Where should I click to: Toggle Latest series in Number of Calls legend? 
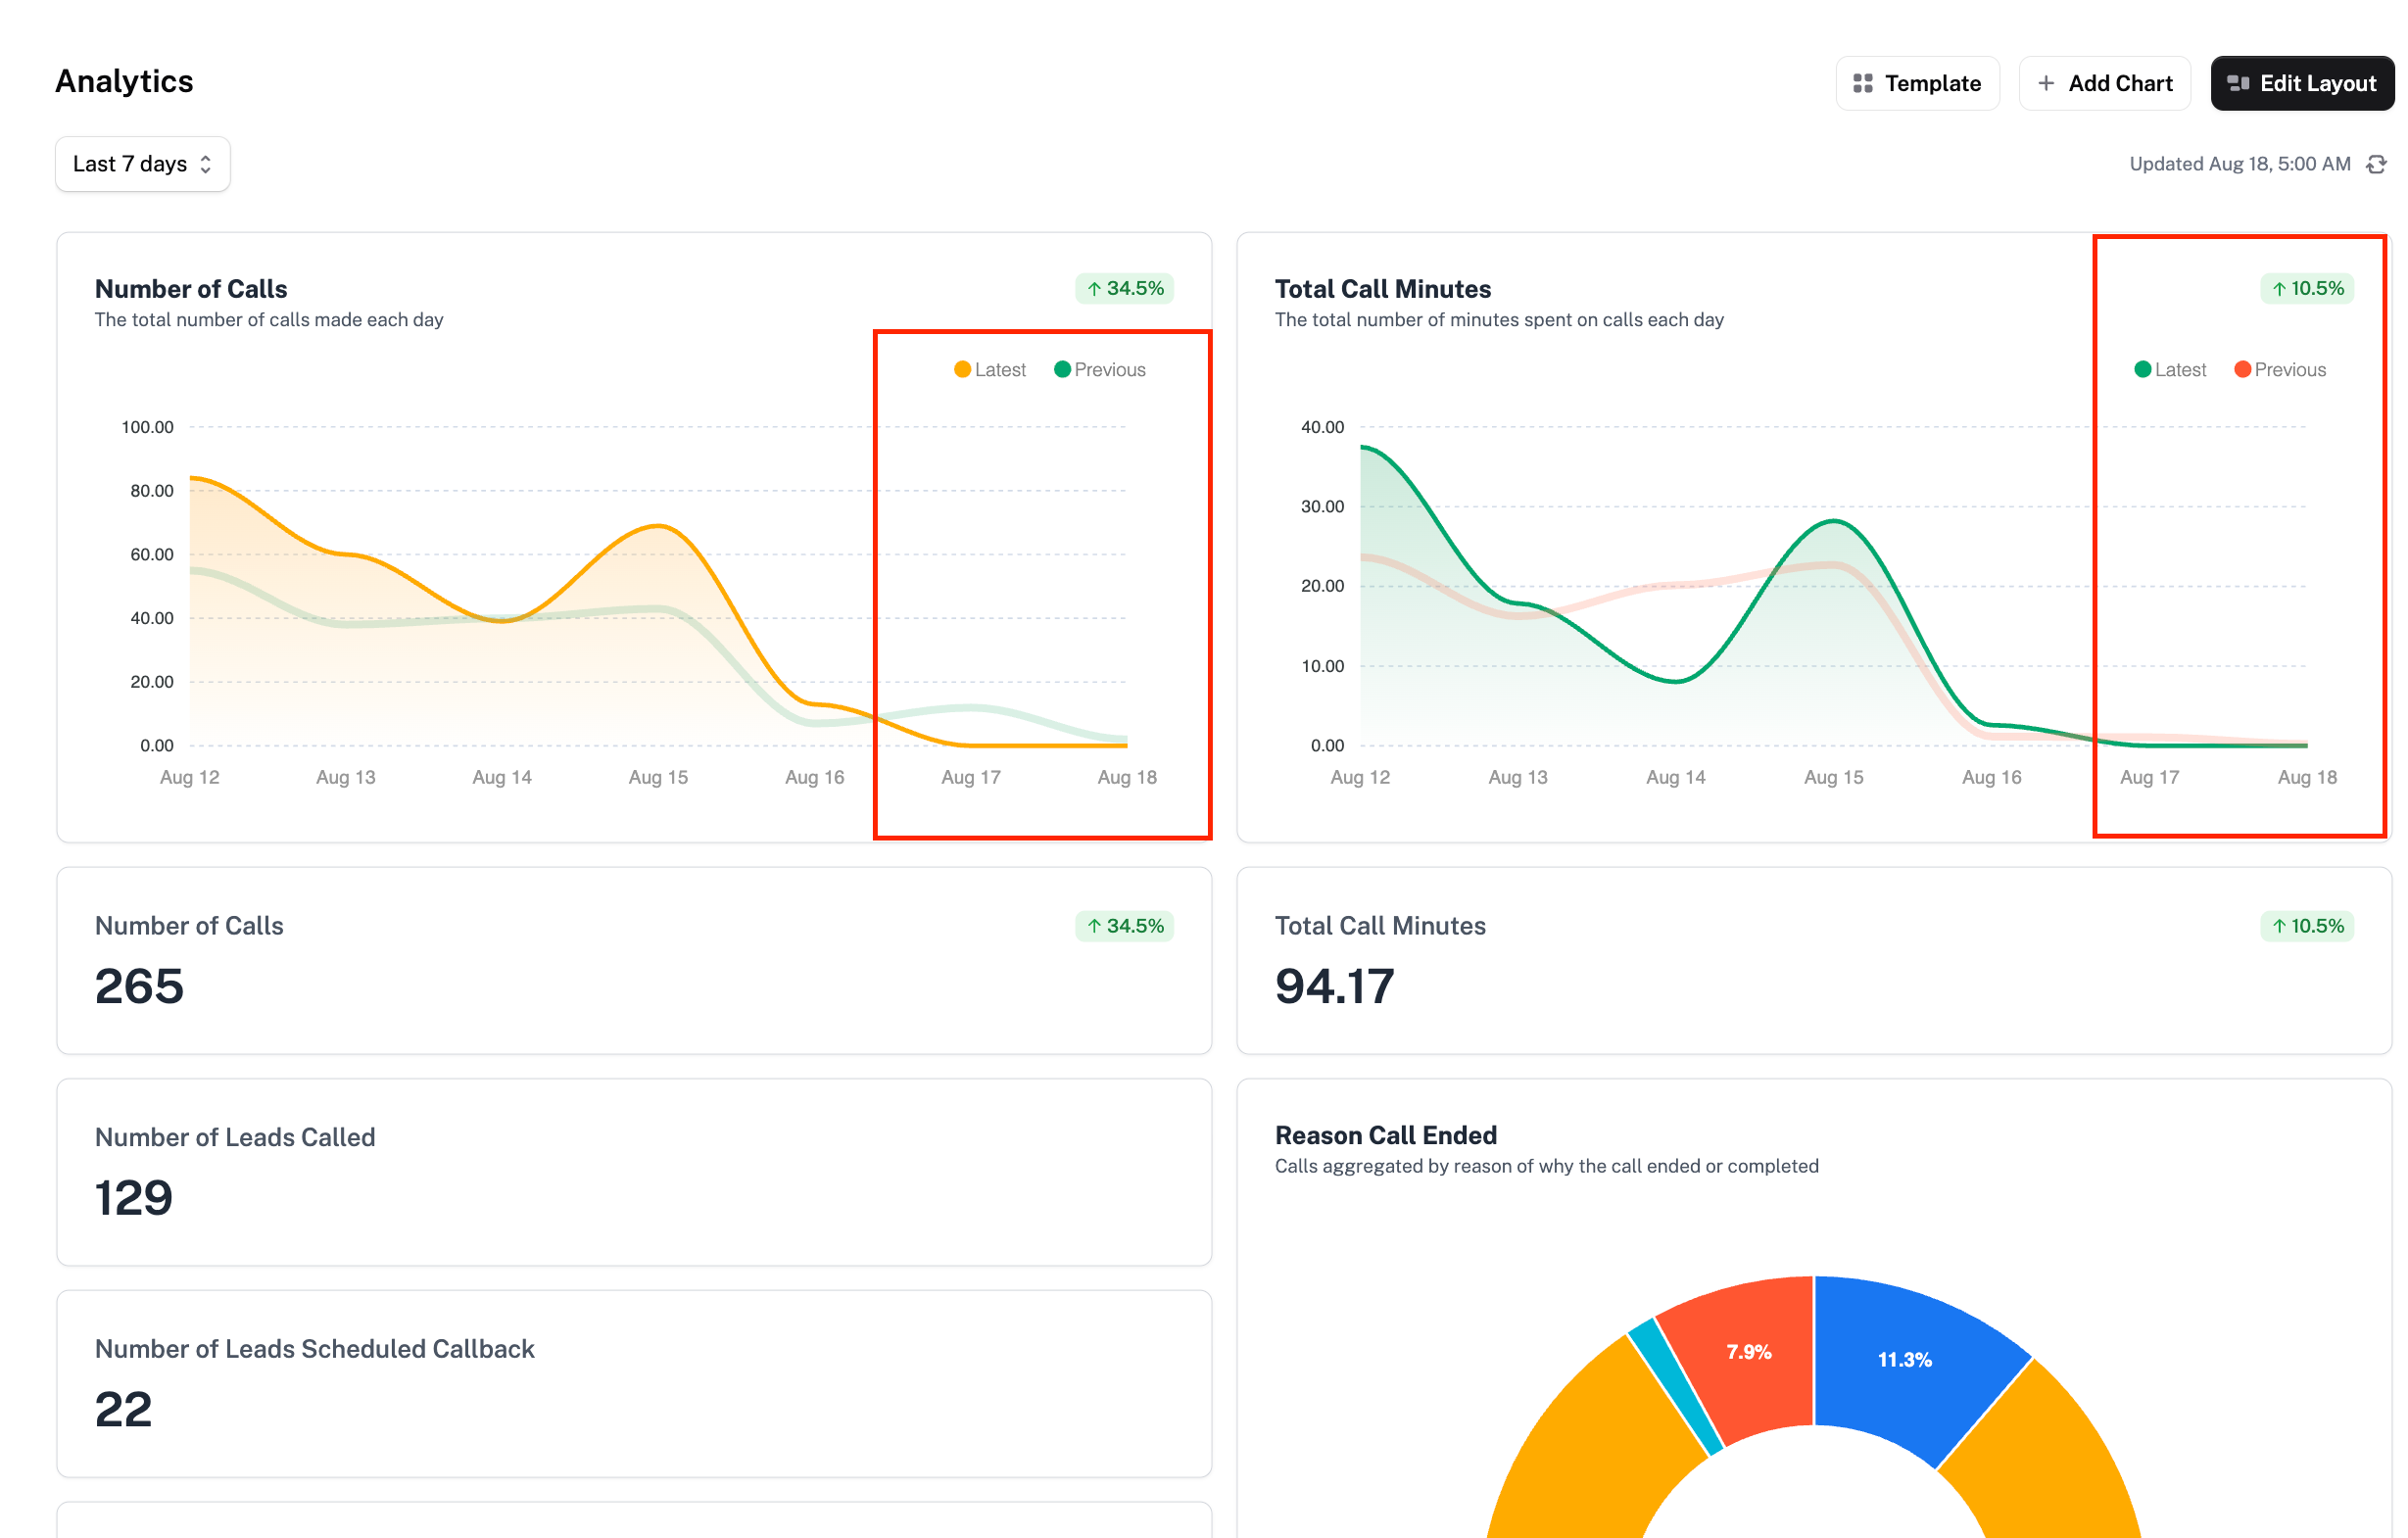990,370
